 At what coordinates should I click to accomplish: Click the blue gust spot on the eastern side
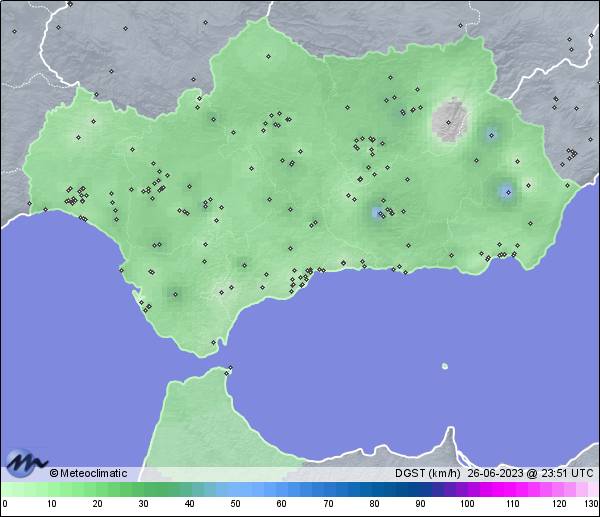(x=506, y=190)
